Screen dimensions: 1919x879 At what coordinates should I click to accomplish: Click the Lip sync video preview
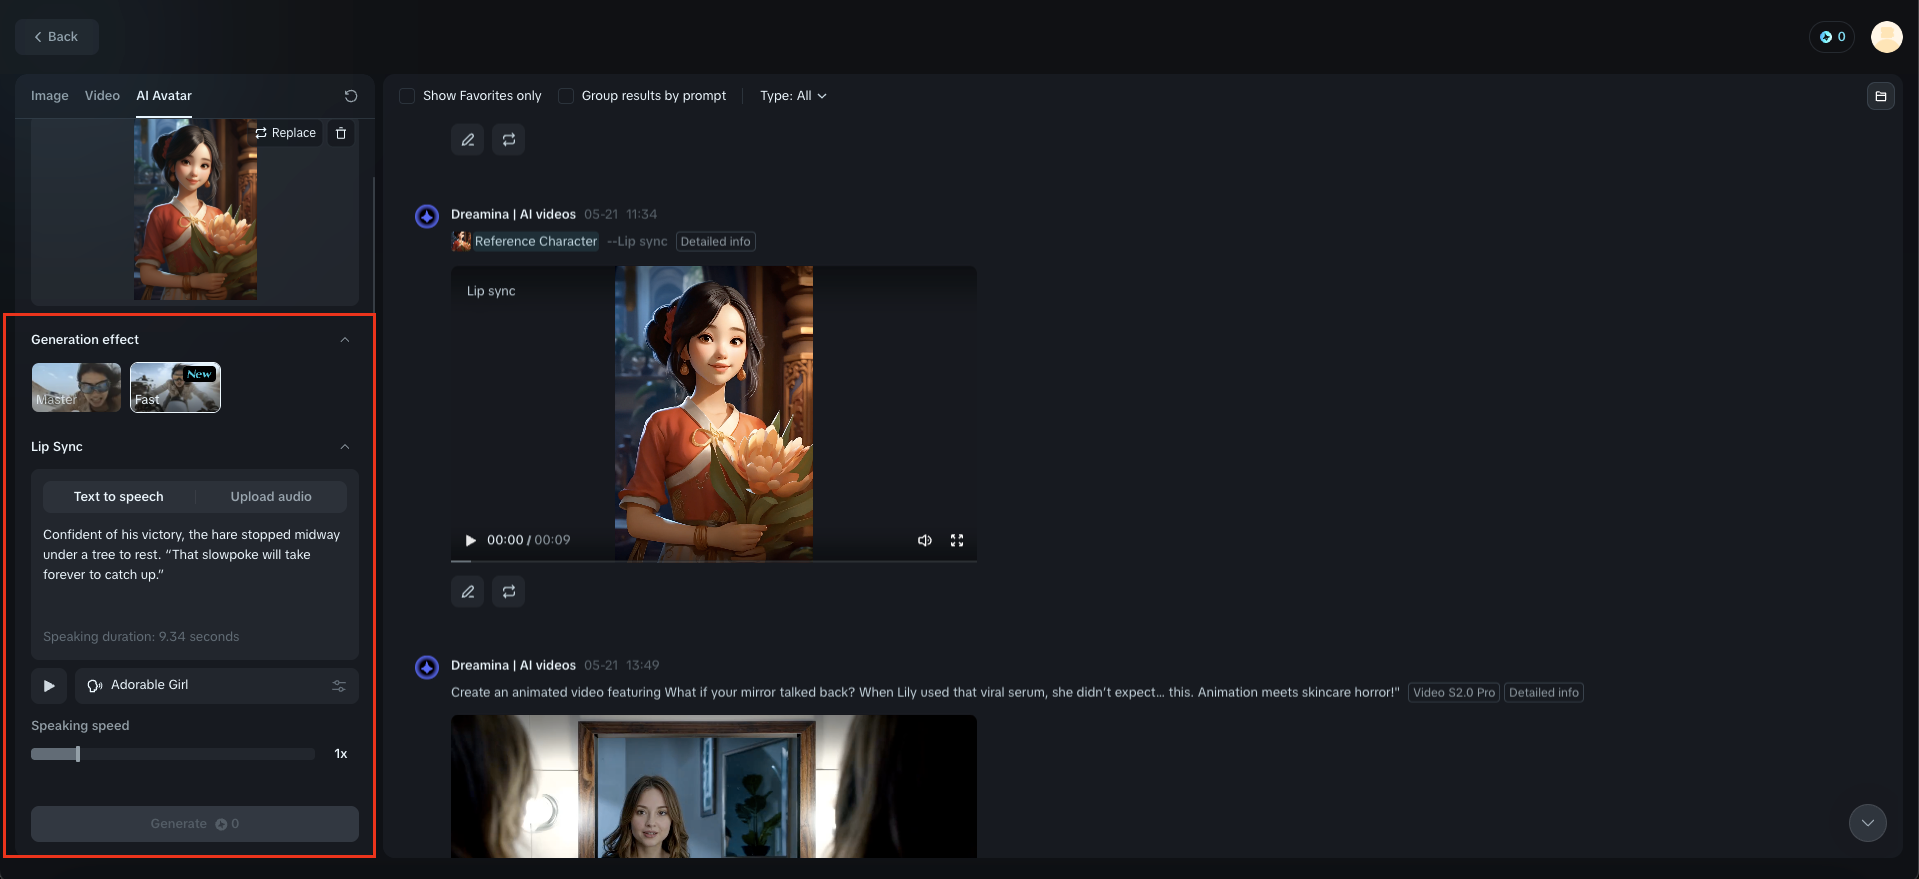(714, 413)
